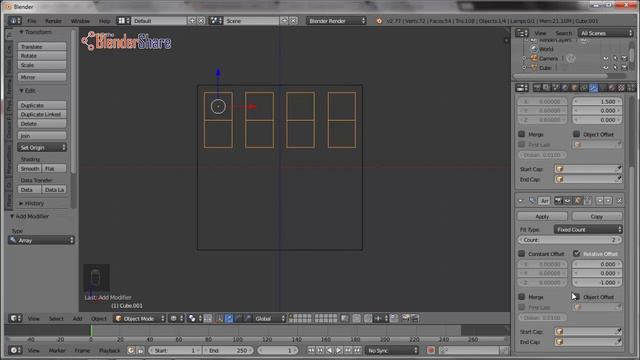This screenshot has width=640, height=360.
Task: Enable the Constant Offset checkbox
Action: click(x=522, y=253)
